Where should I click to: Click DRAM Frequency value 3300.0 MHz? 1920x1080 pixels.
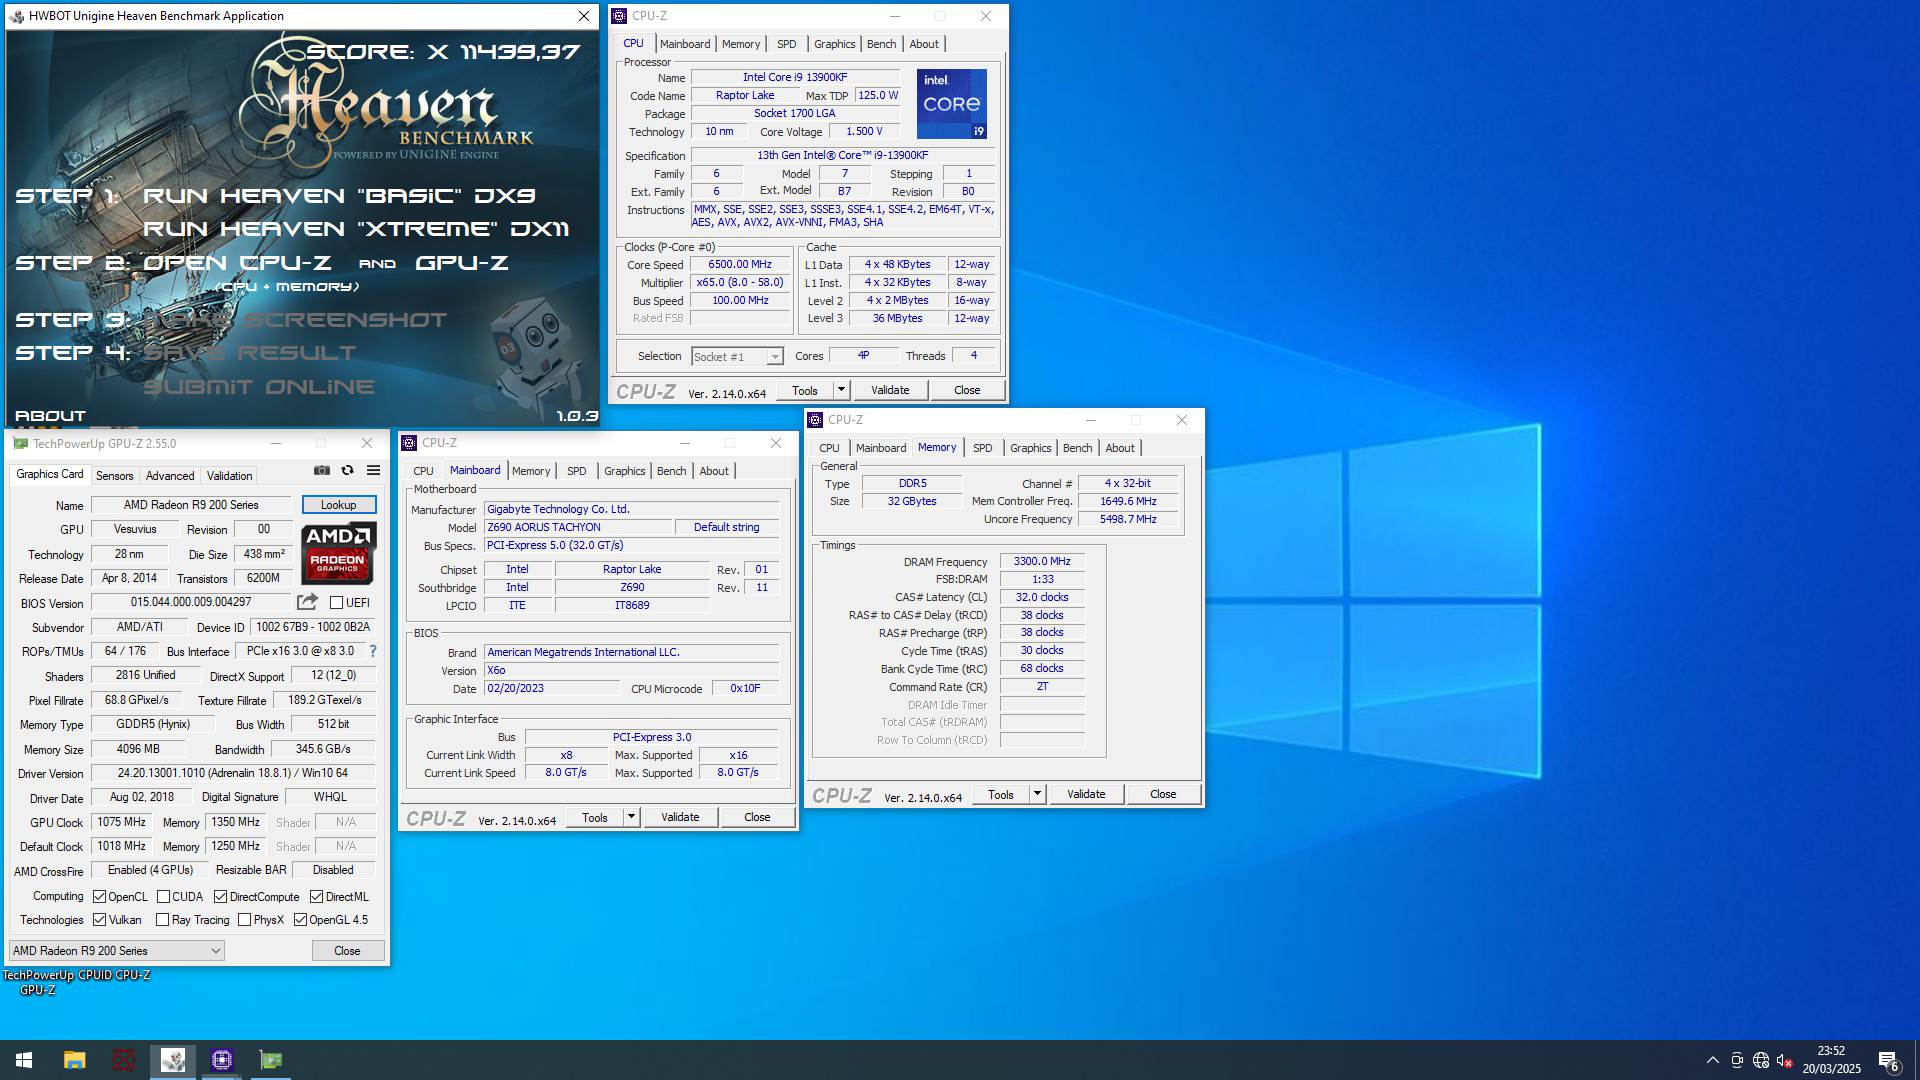pos(1042,562)
